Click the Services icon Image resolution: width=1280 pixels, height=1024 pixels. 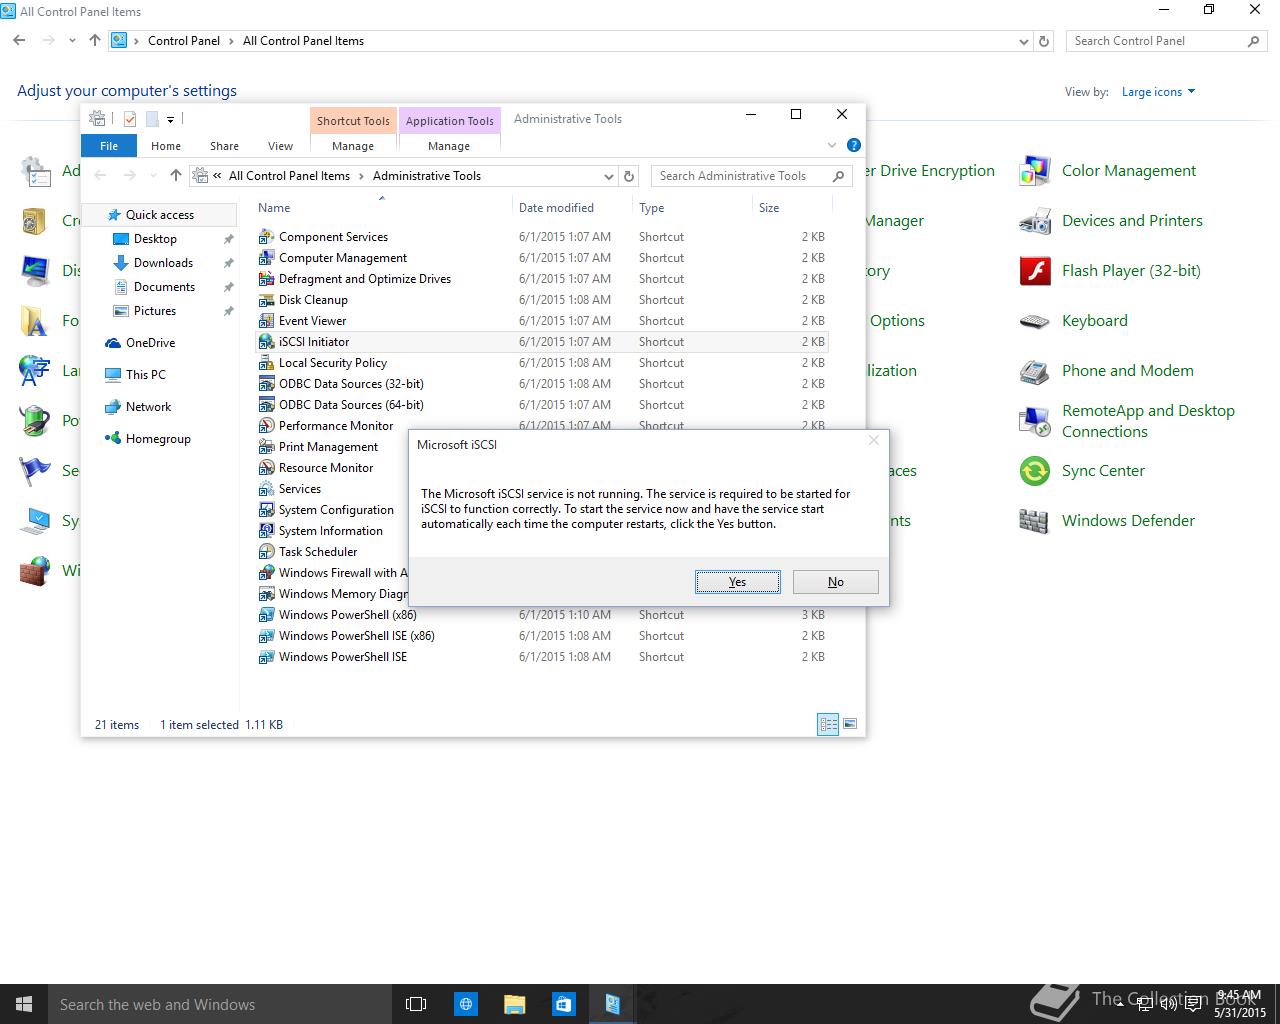coord(266,489)
